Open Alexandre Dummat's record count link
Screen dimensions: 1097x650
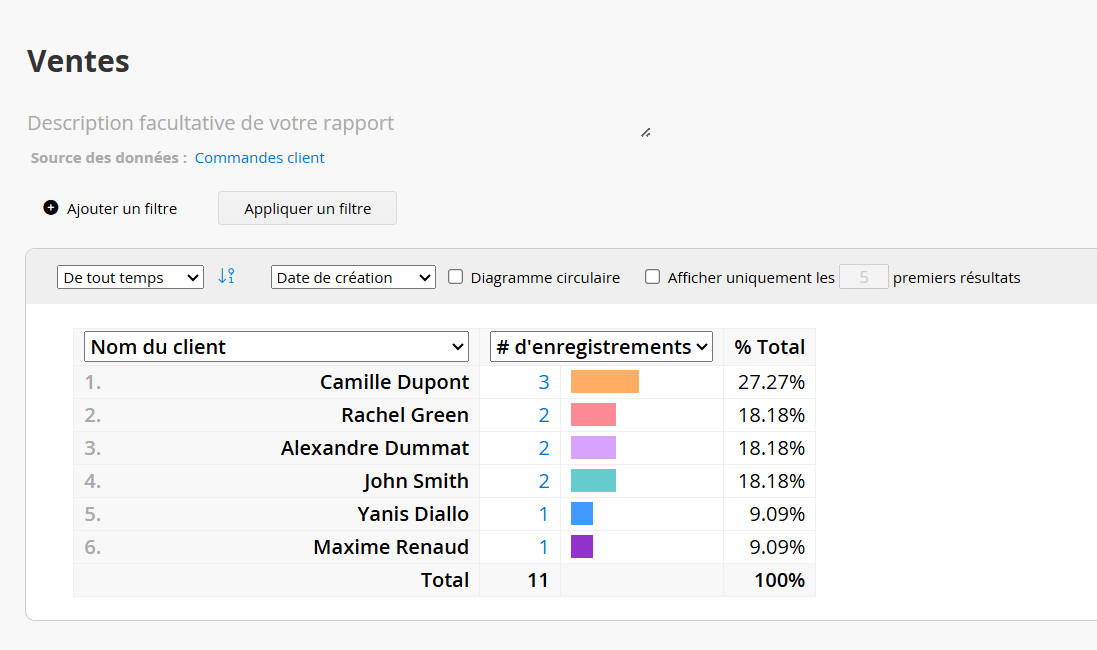(x=544, y=448)
